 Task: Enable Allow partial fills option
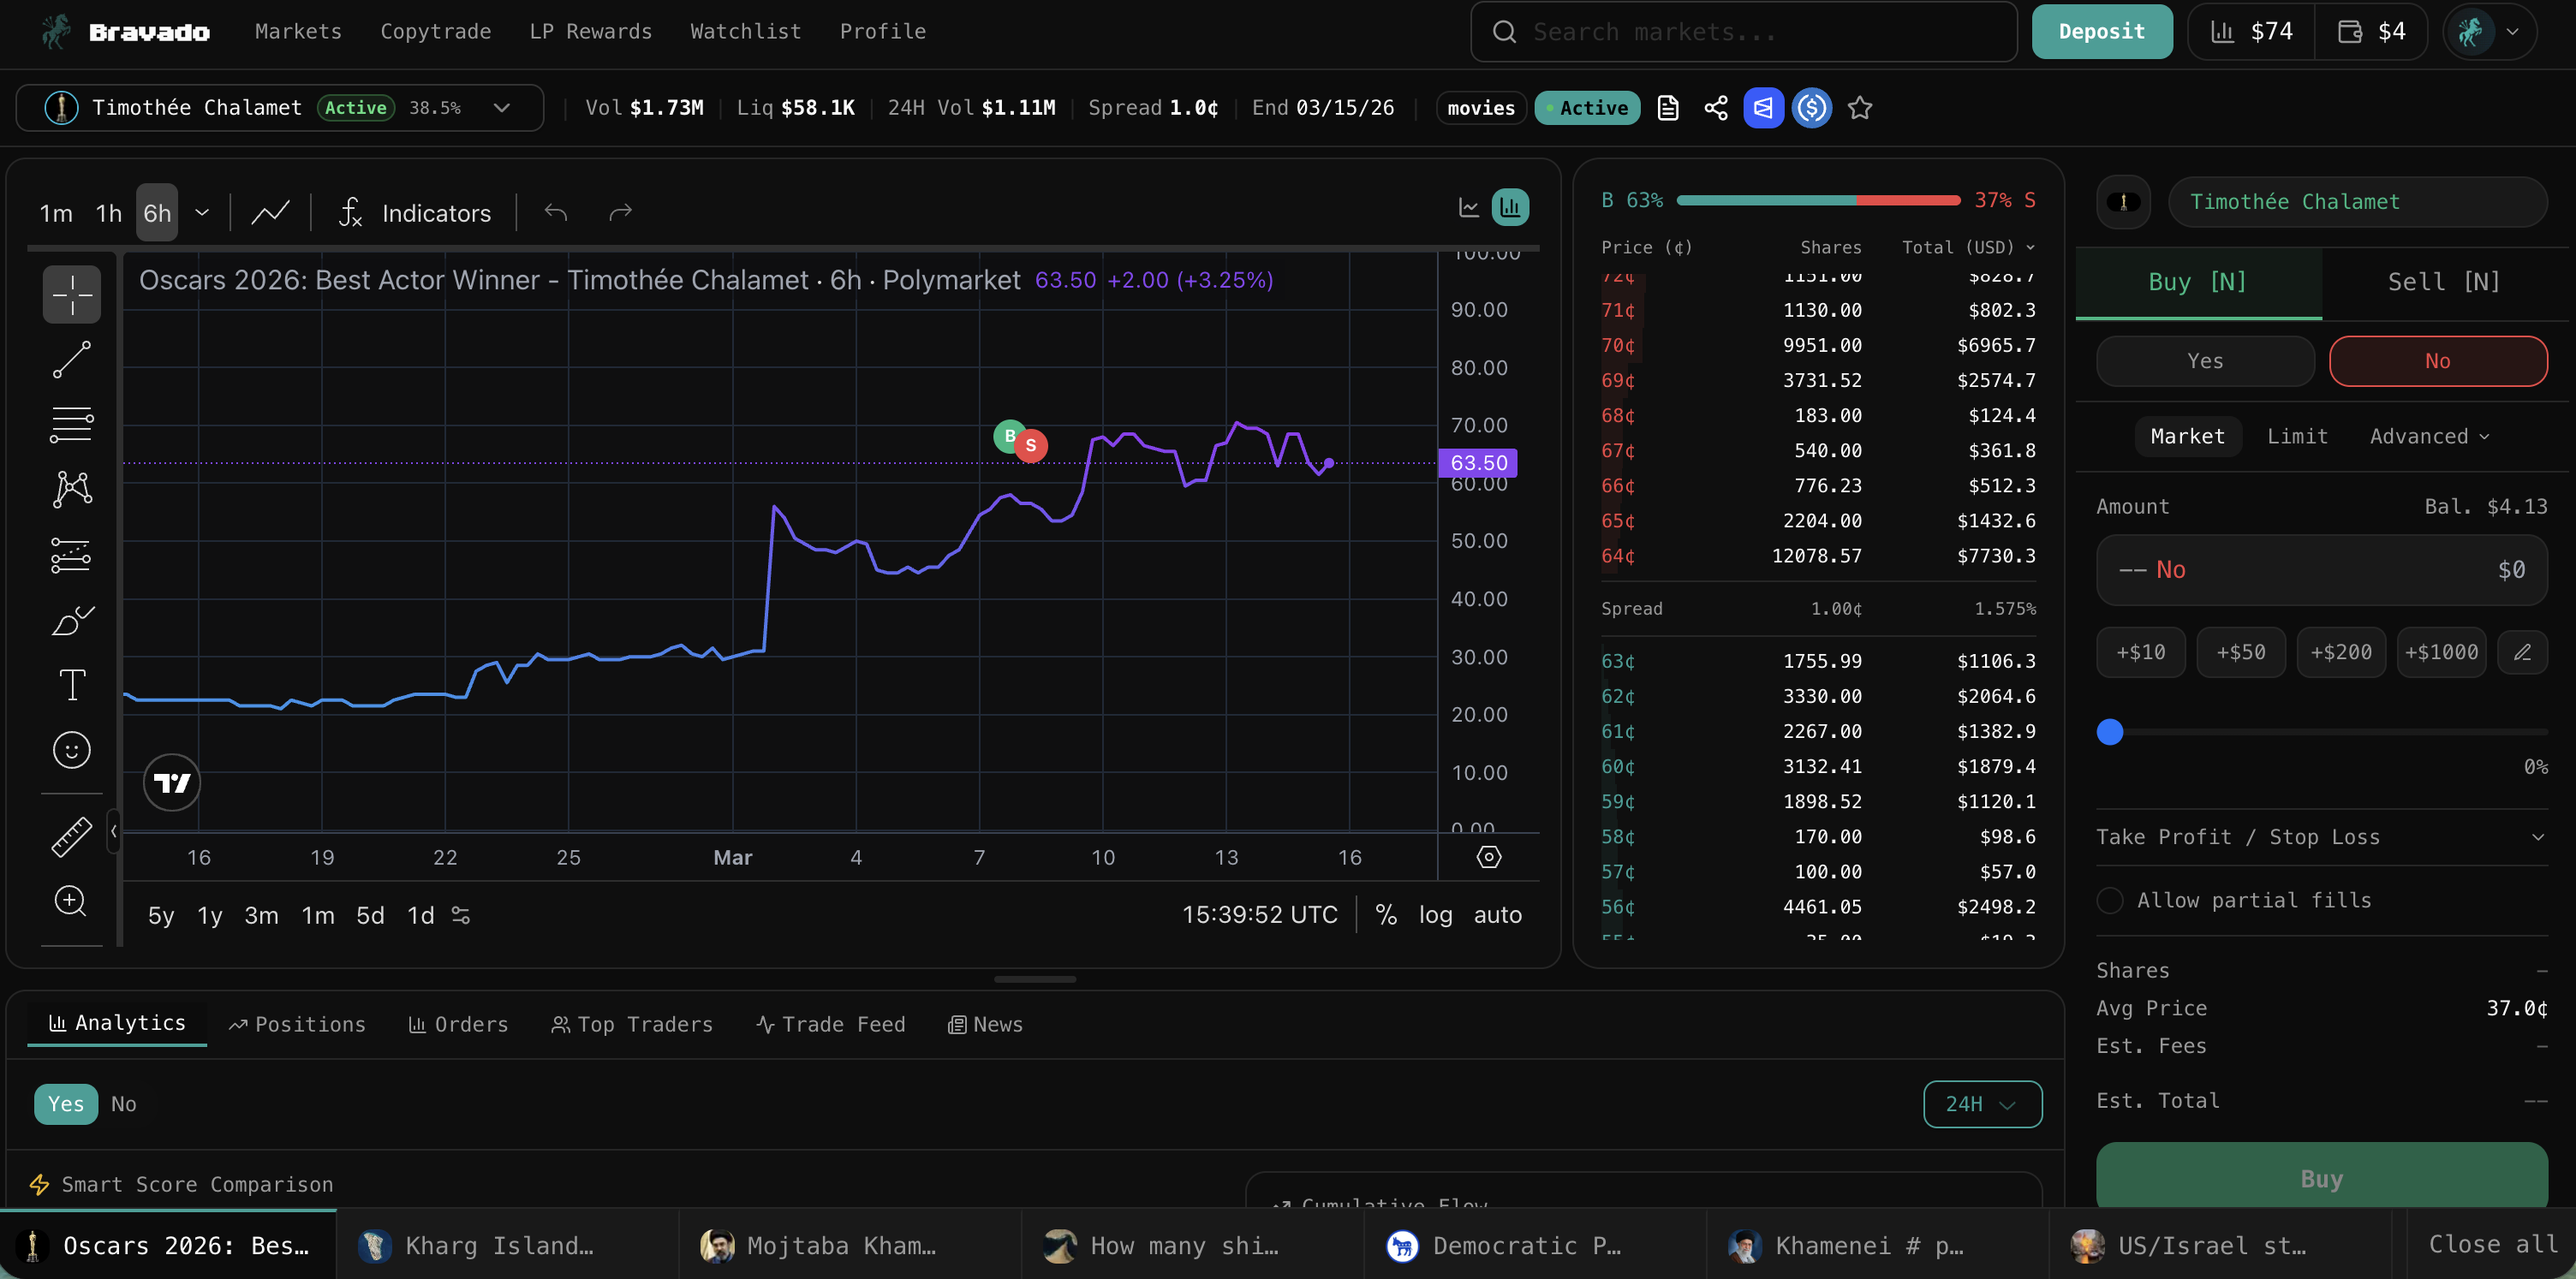(2110, 900)
